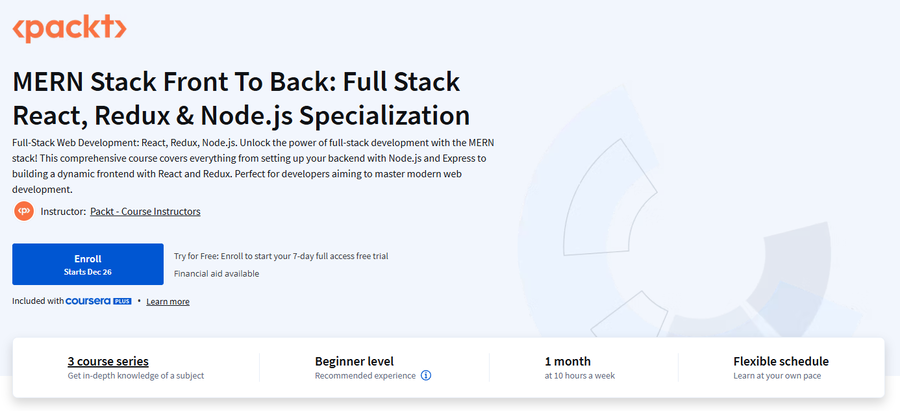Click 'Learn at your own pace' text
This screenshot has height=411, width=900.
click(777, 376)
